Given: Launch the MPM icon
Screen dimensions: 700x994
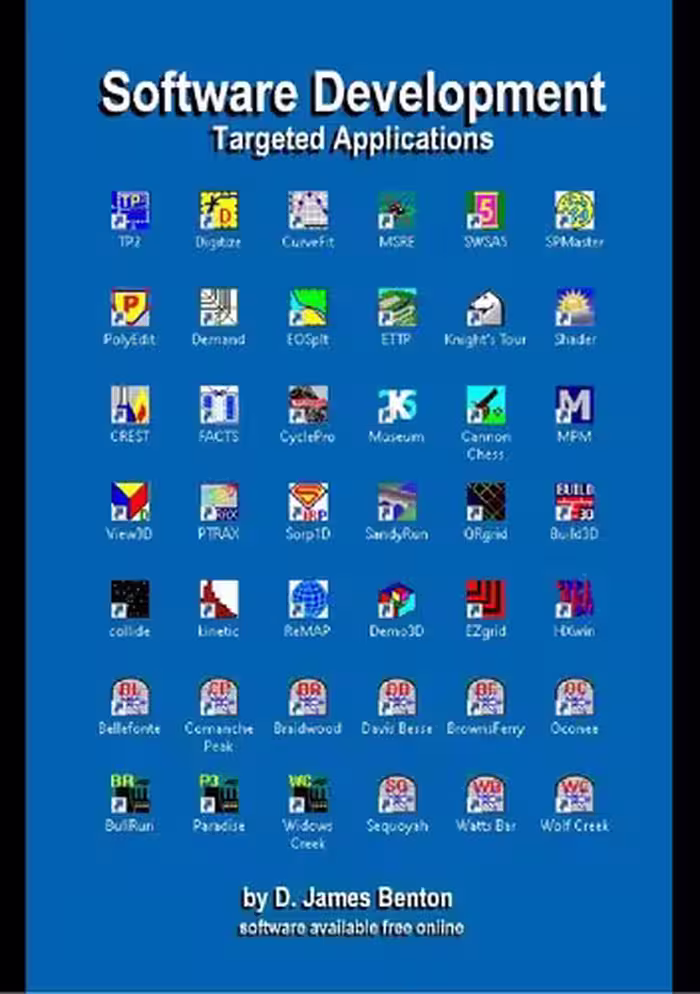Looking at the screenshot, I should pyautogui.click(x=574, y=404).
